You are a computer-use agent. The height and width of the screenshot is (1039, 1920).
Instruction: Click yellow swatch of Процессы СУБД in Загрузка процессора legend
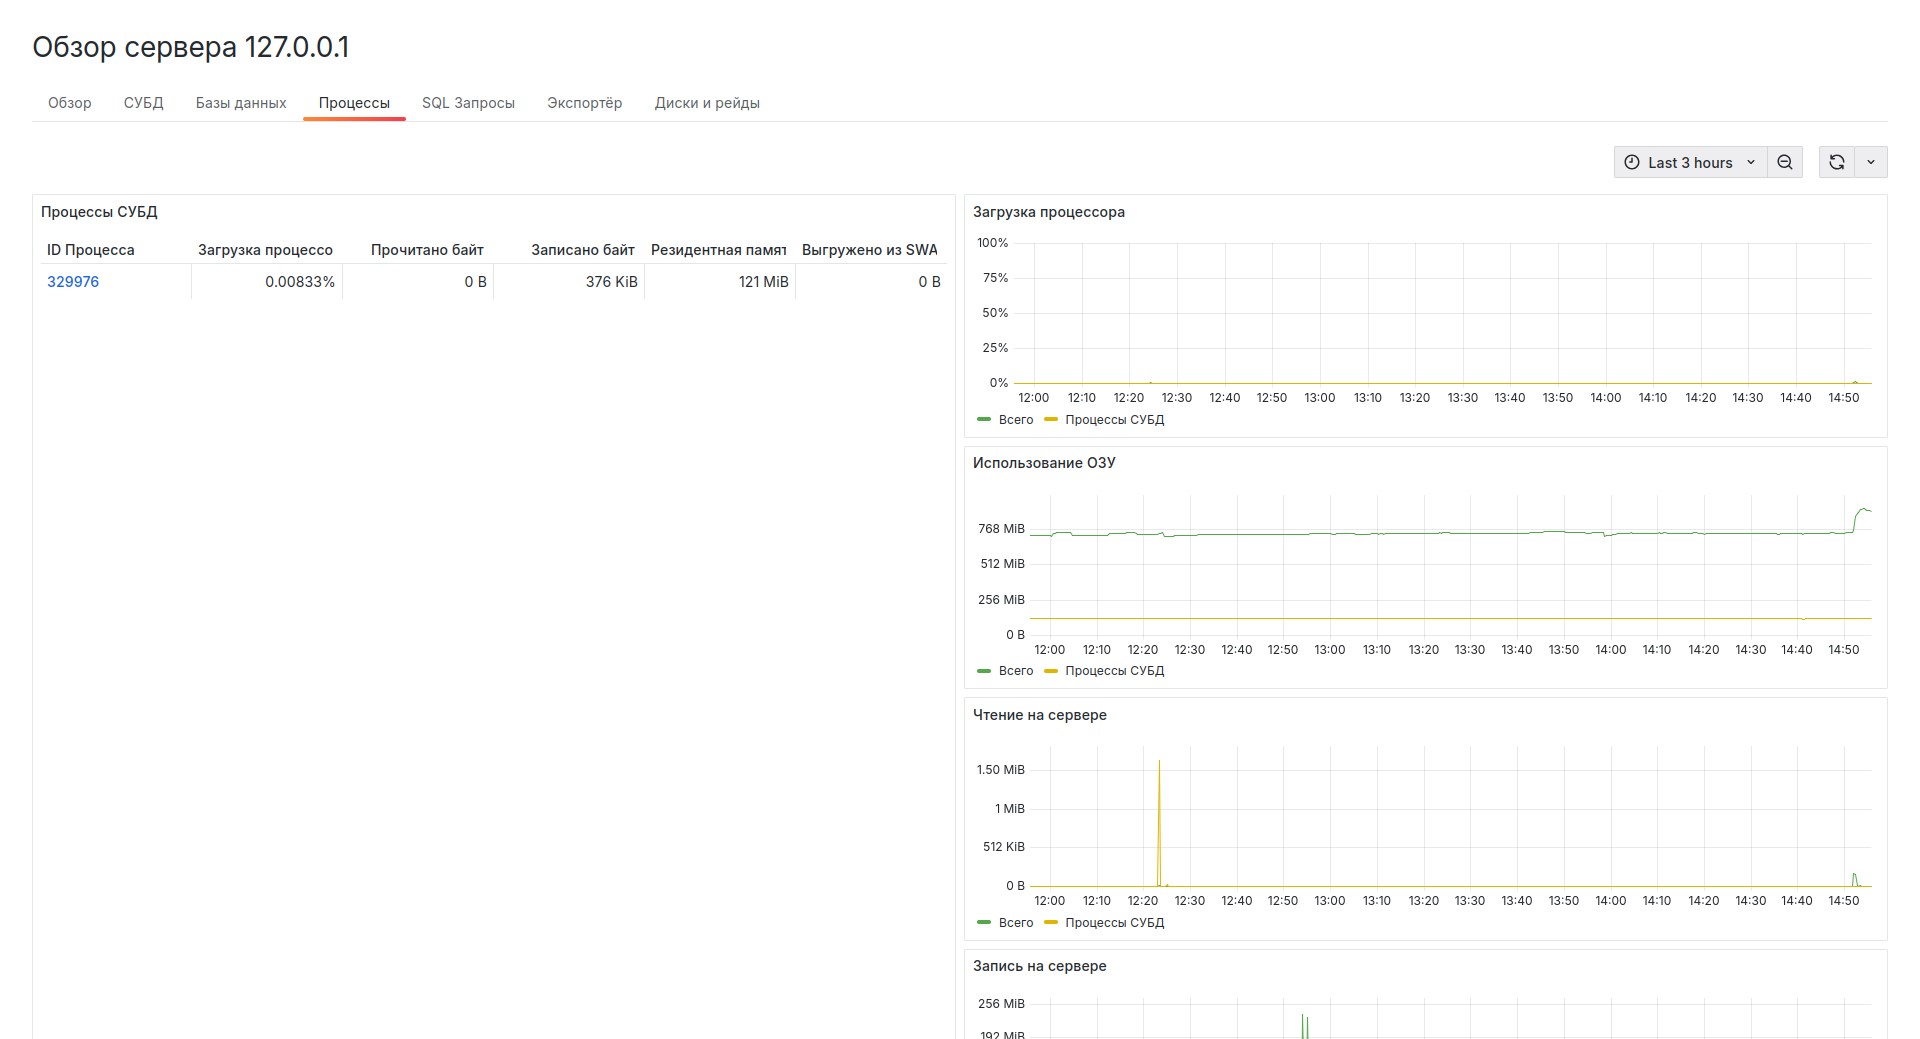point(1050,420)
